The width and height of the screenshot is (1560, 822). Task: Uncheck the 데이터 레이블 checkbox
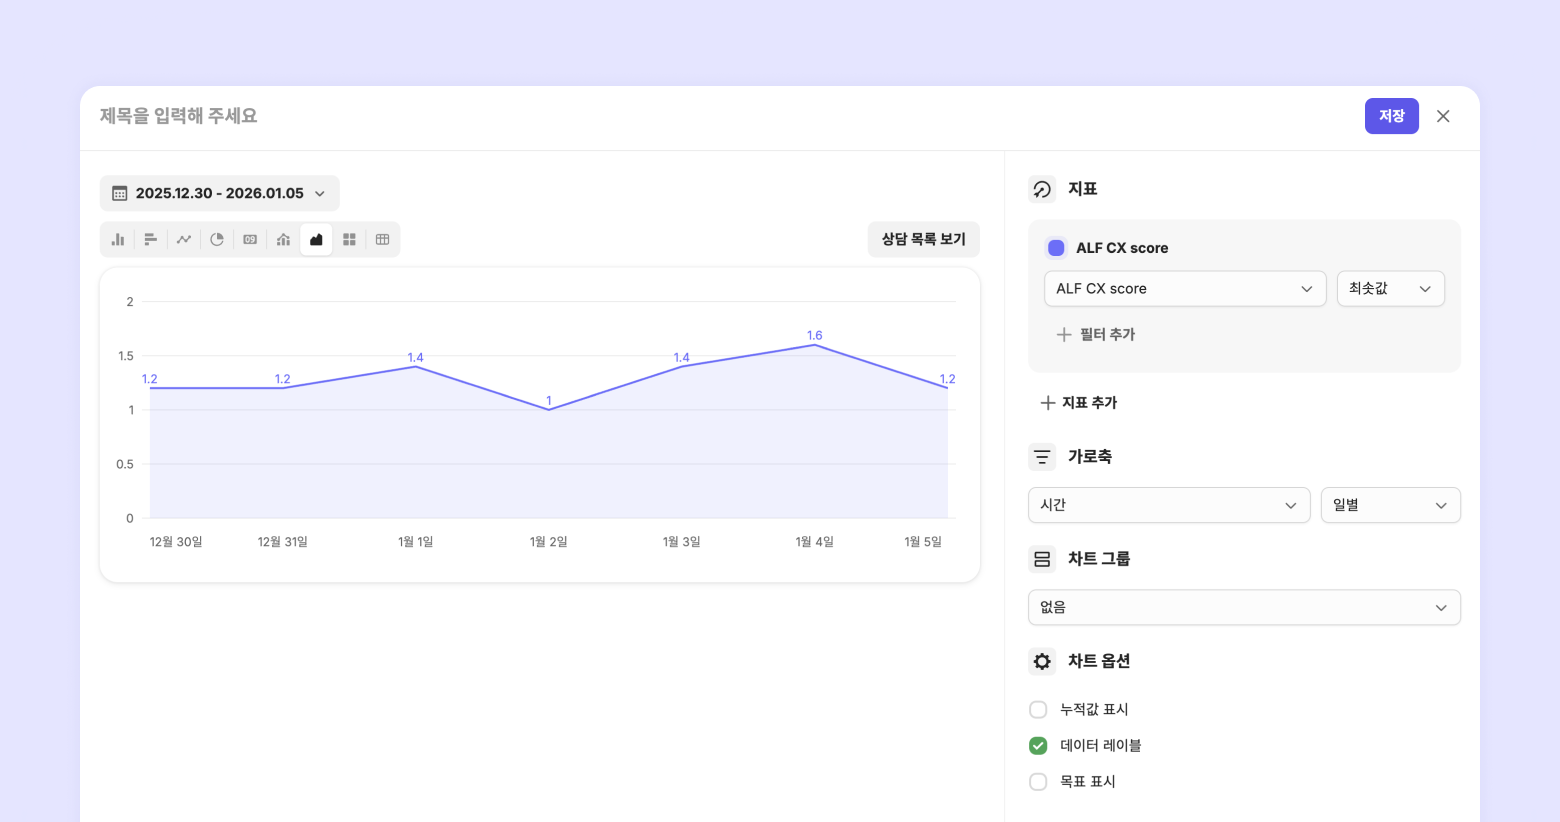pyautogui.click(x=1038, y=746)
